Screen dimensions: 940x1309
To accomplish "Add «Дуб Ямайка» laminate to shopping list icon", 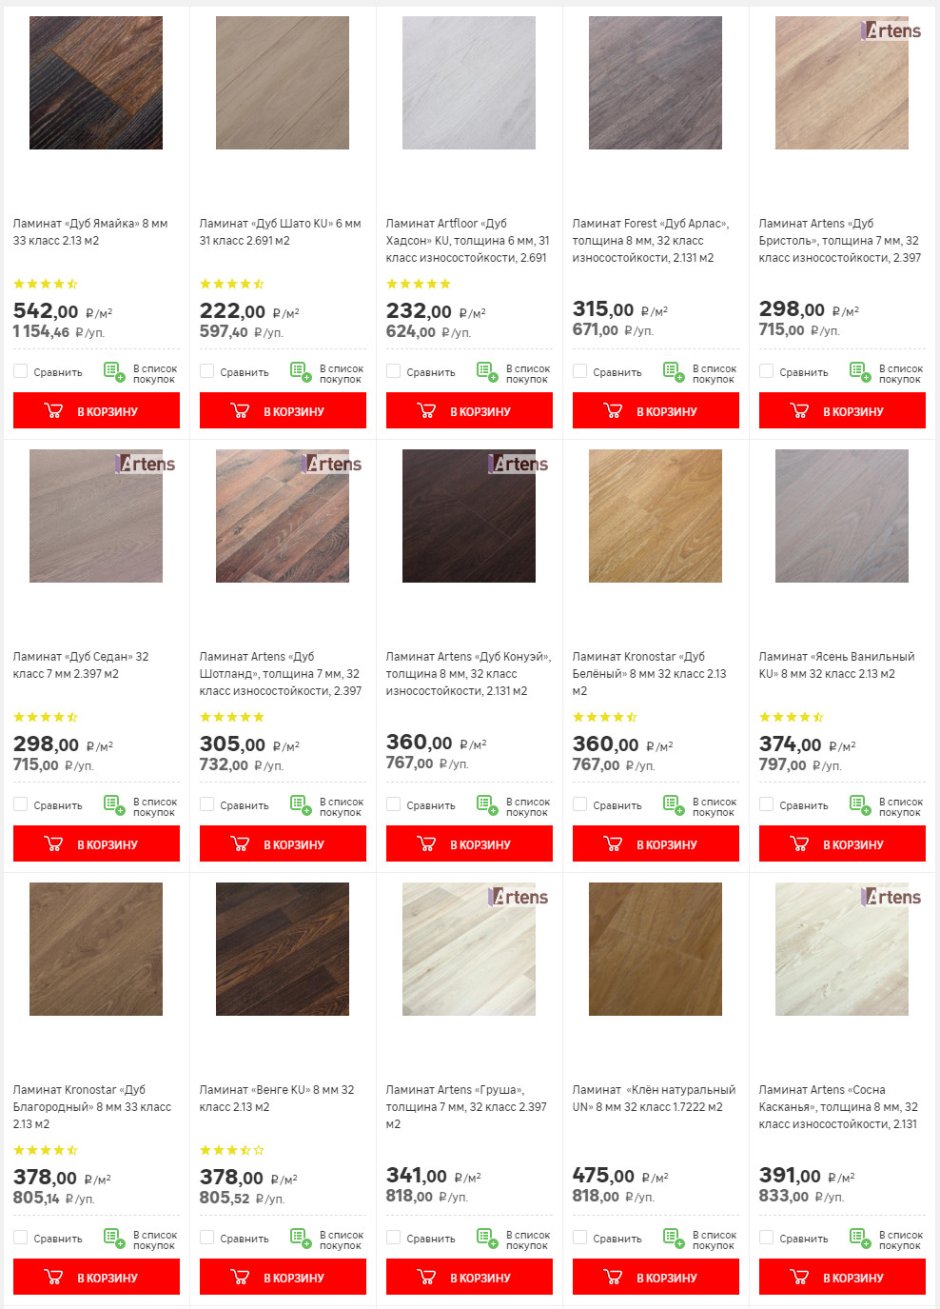I will [114, 372].
